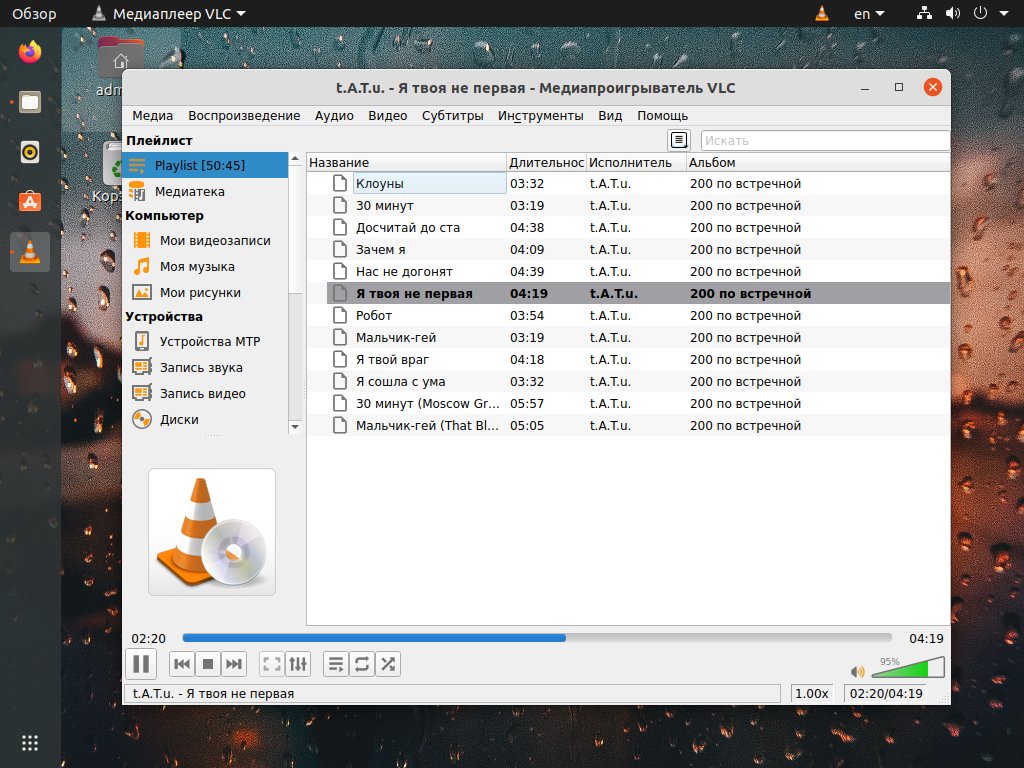
Task: Open Firefox from the dock
Action: (x=30, y=52)
